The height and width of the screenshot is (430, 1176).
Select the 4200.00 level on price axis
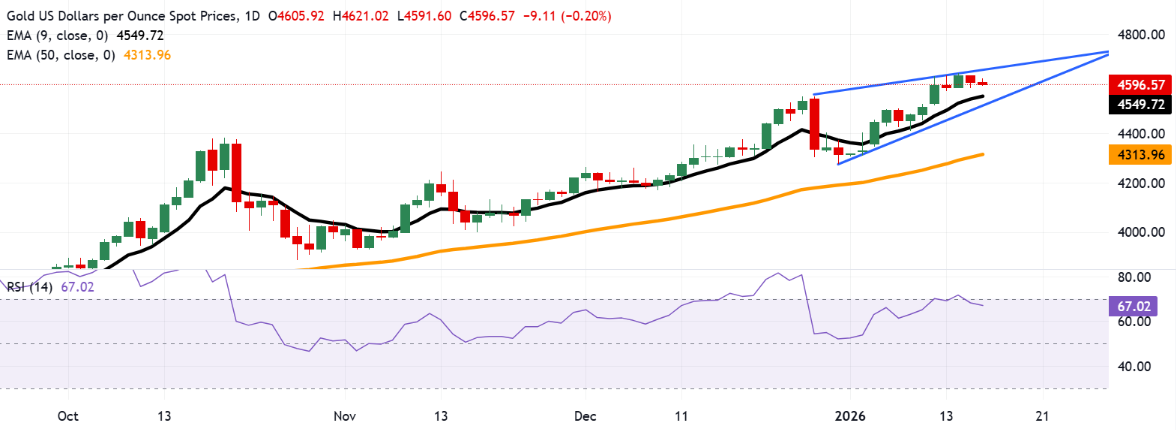coord(1142,183)
